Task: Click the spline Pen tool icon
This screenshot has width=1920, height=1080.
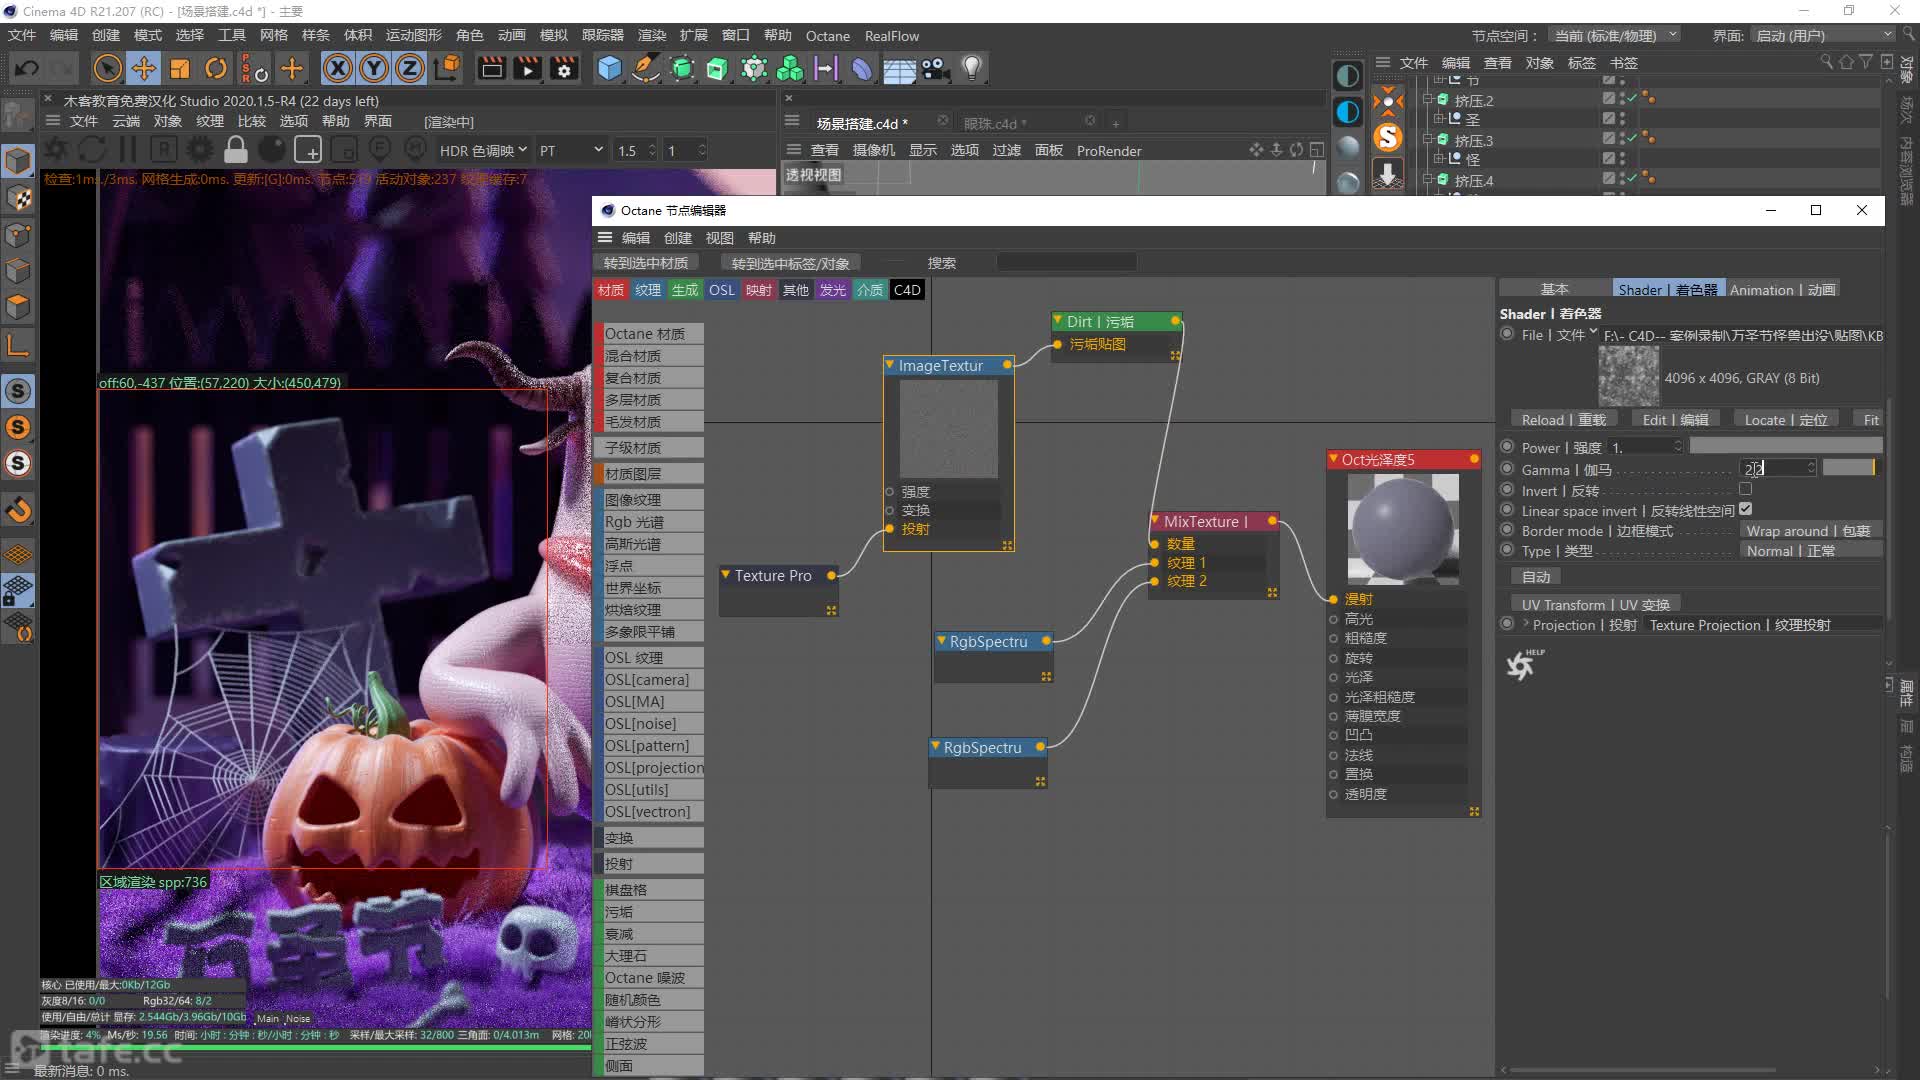Action: (646, 68)
